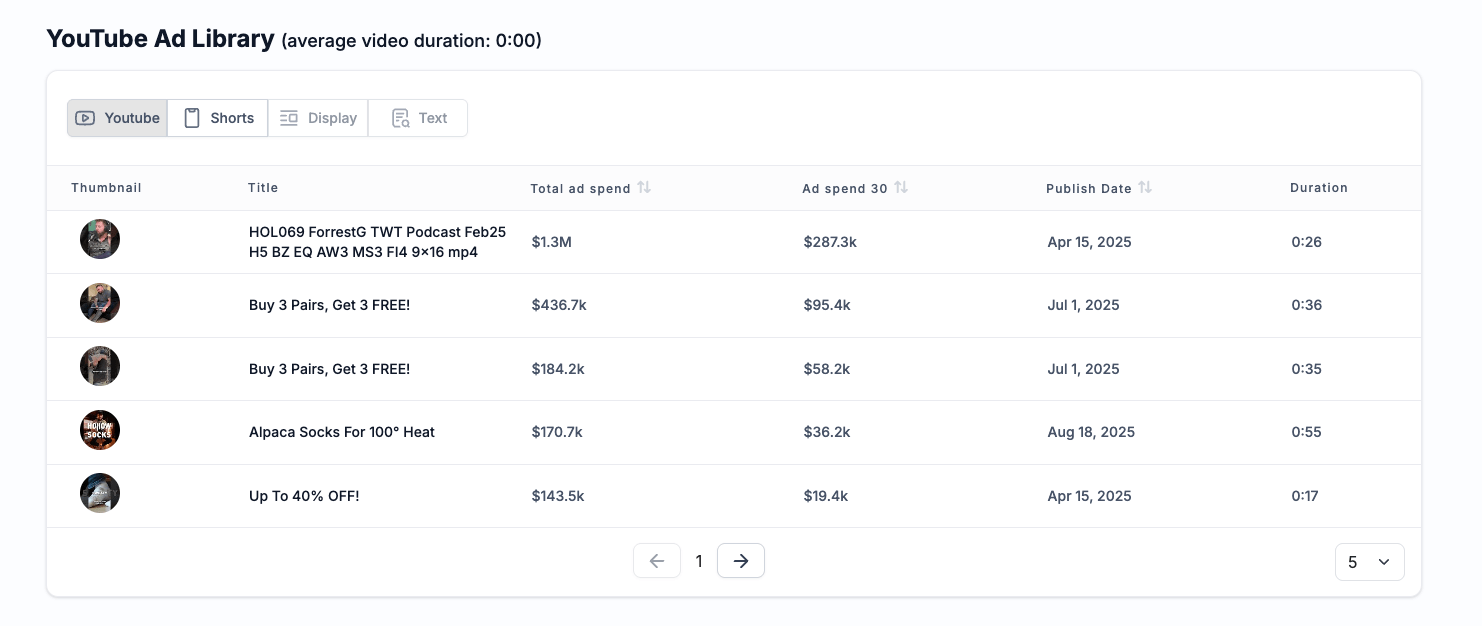The height and width of the screenshot is (626, 1482).
Task: Open the Up To 40% OFF thumbnail
Action: click(x=100, y=494)
